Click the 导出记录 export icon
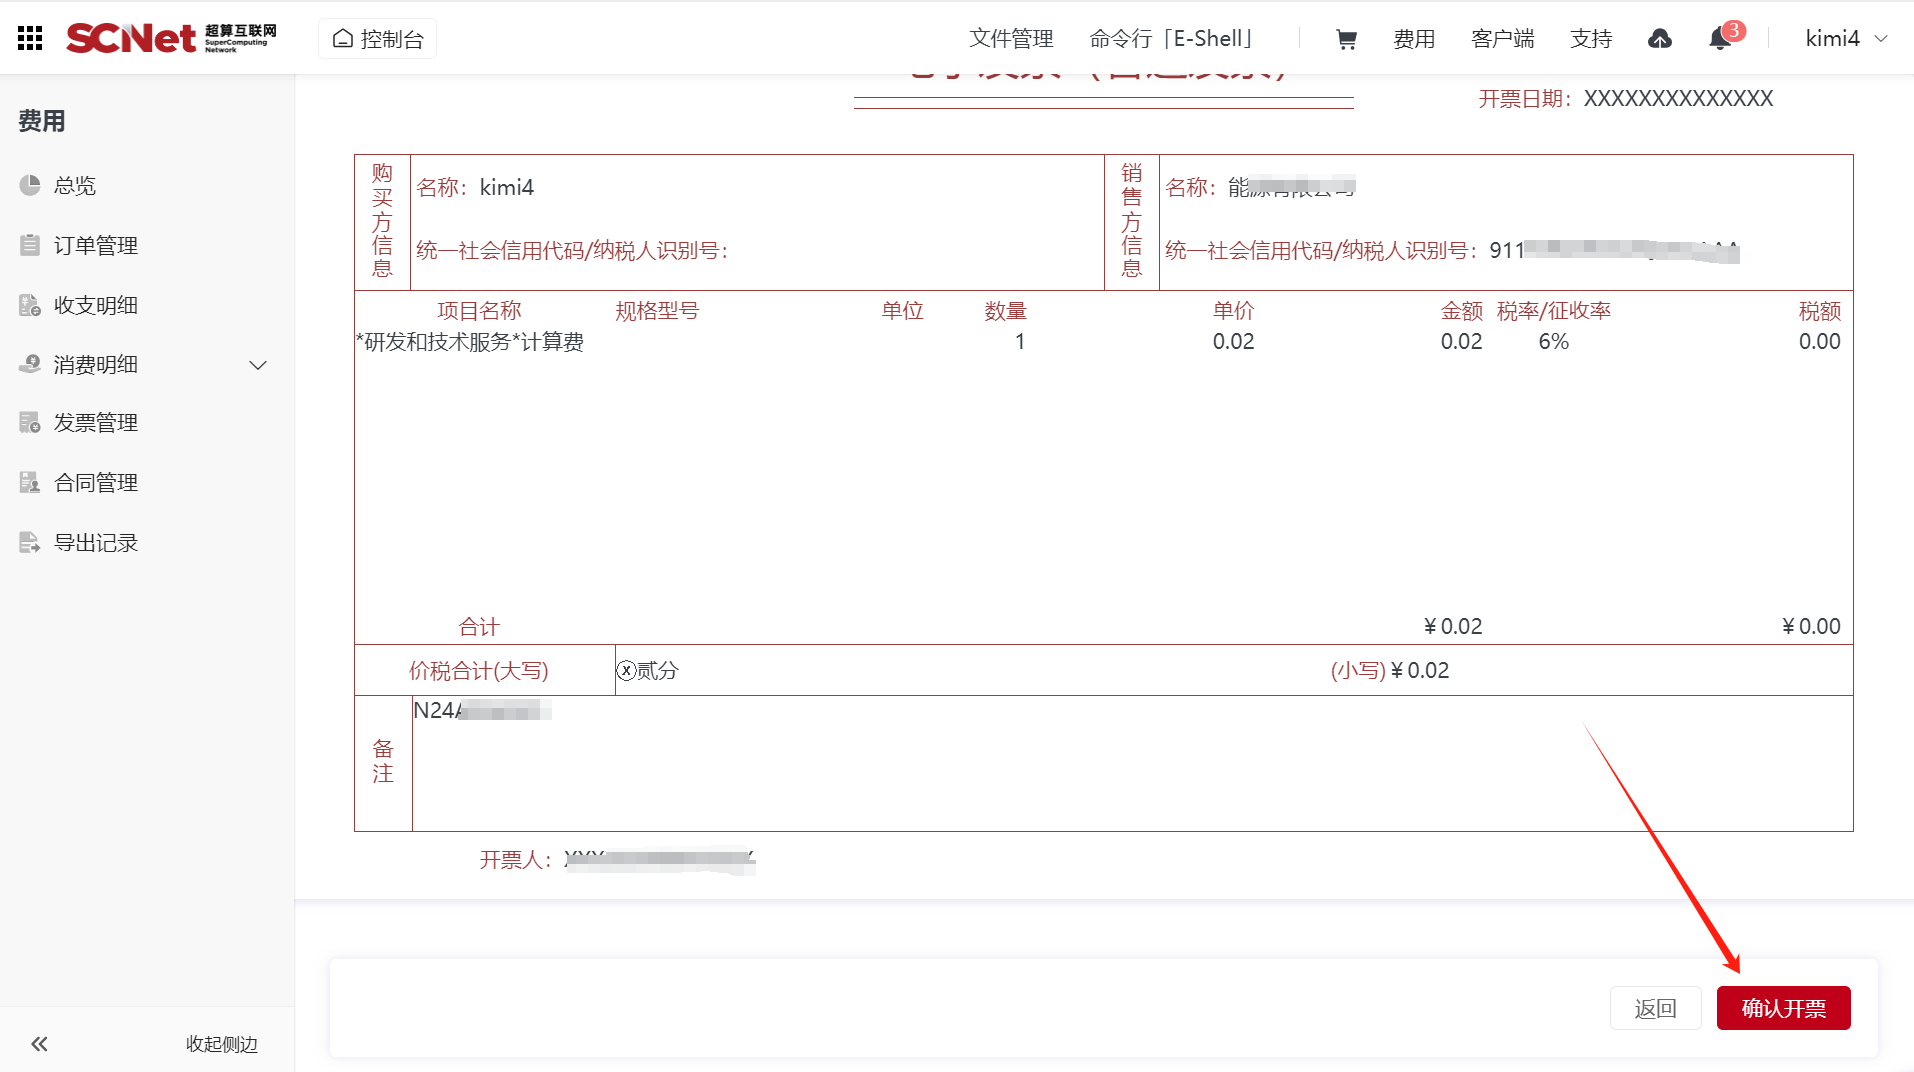Viewport: 1914px width, 1072px height. 30,543
